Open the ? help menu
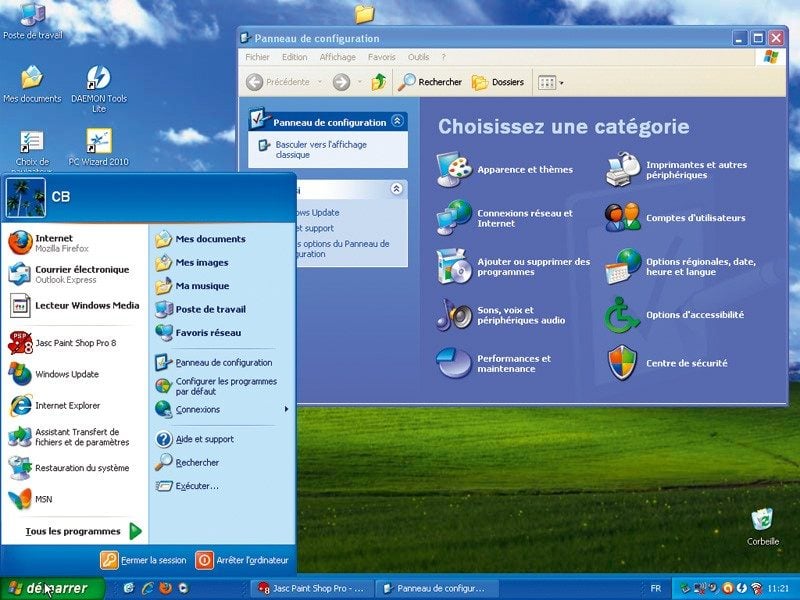The width and height of the screenshot is (800, 600). tap(443, 57)
